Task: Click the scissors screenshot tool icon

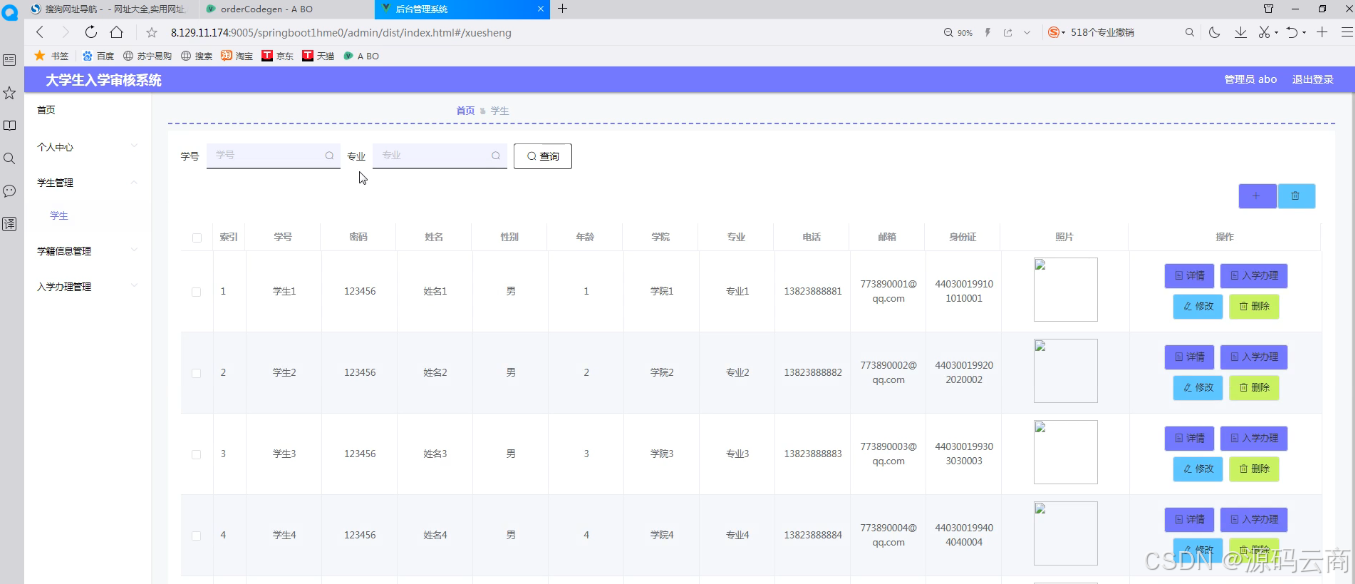Action: tap(1263, 32)
